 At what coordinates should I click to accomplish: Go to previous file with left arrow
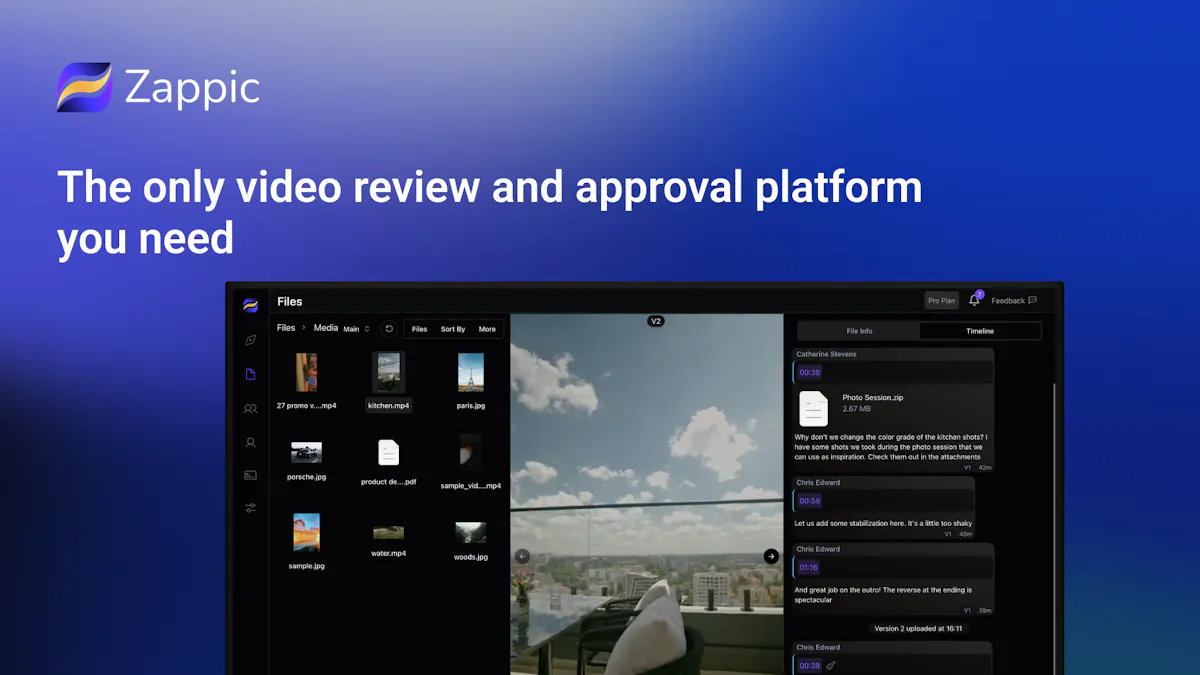point(521,556)
